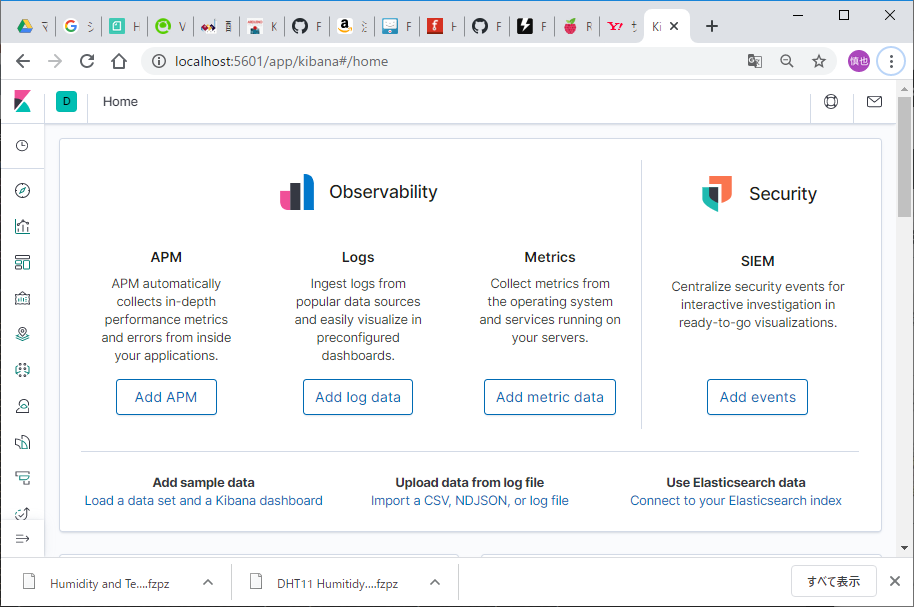
Task: Switch to the raspberry icon tab
Action: point(577,26)
